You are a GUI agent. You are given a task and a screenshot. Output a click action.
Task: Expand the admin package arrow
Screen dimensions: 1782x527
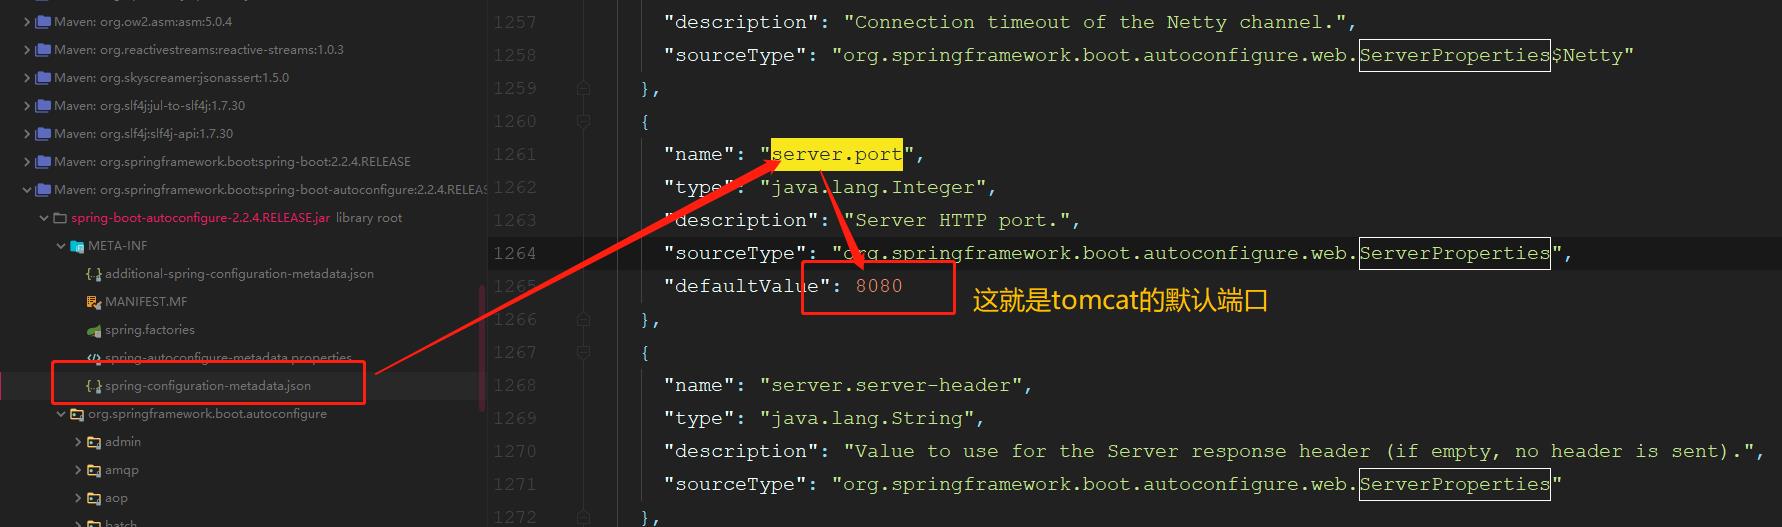(x=78, y=441)
